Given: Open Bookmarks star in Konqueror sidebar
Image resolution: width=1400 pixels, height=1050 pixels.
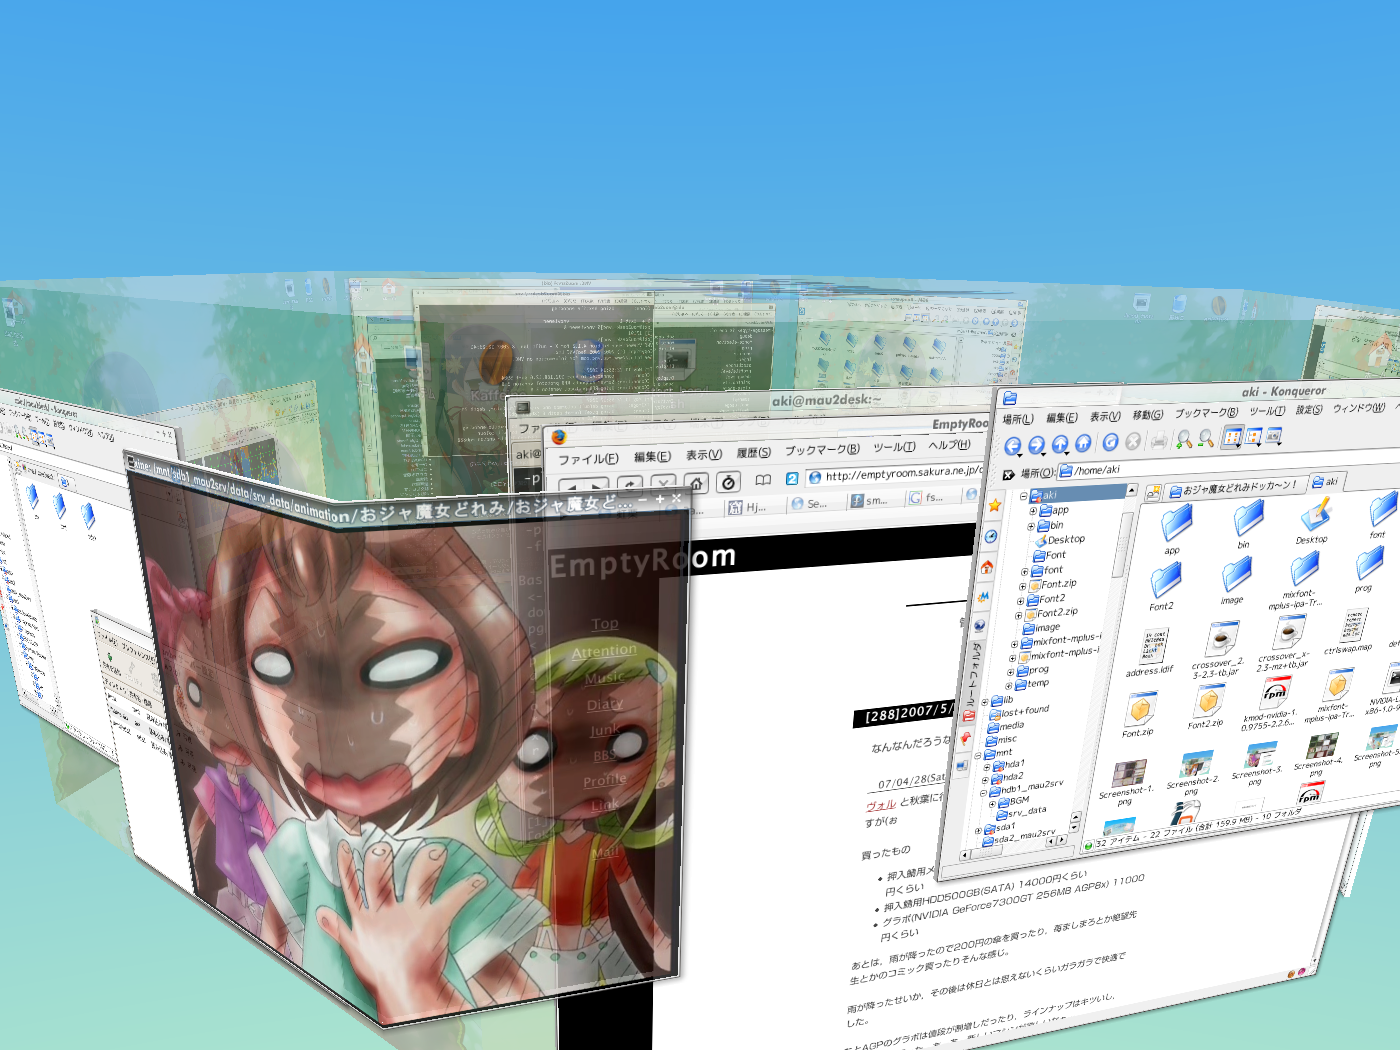Looking at the screenshot, I should pyautogui.click(x=994, y=506).
